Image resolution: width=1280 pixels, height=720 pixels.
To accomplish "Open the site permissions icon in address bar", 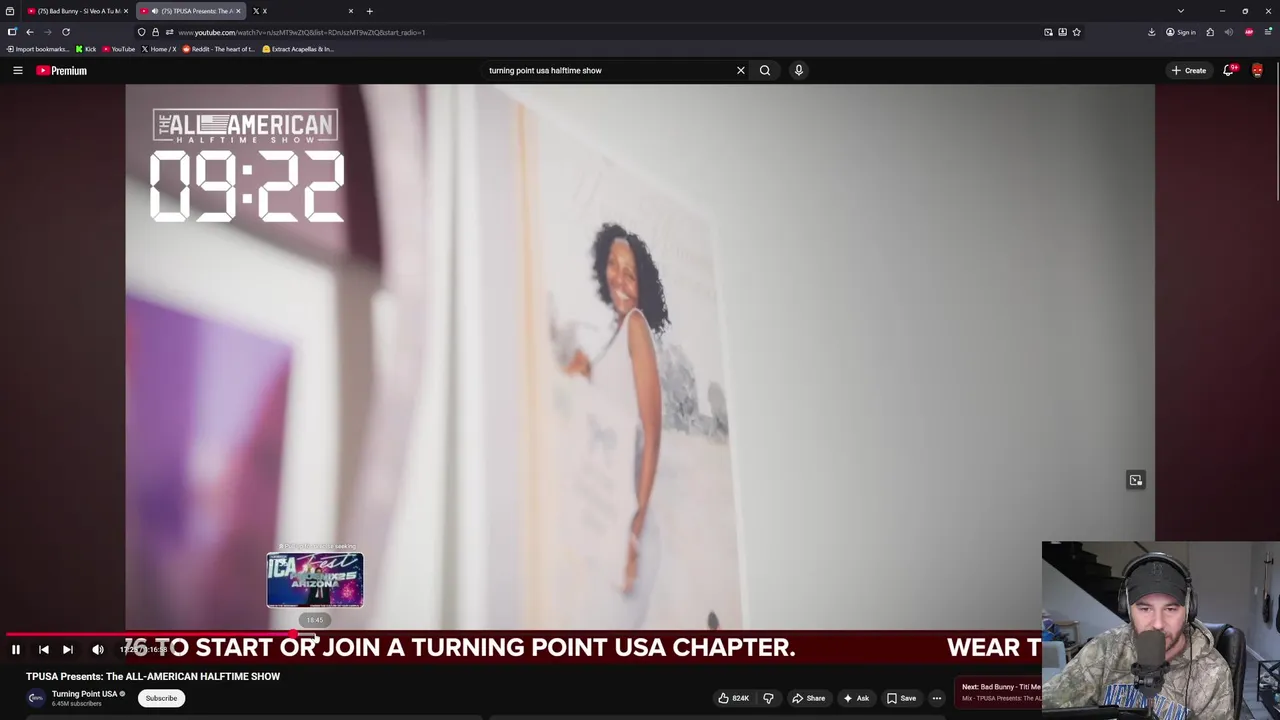I will 169,32.
